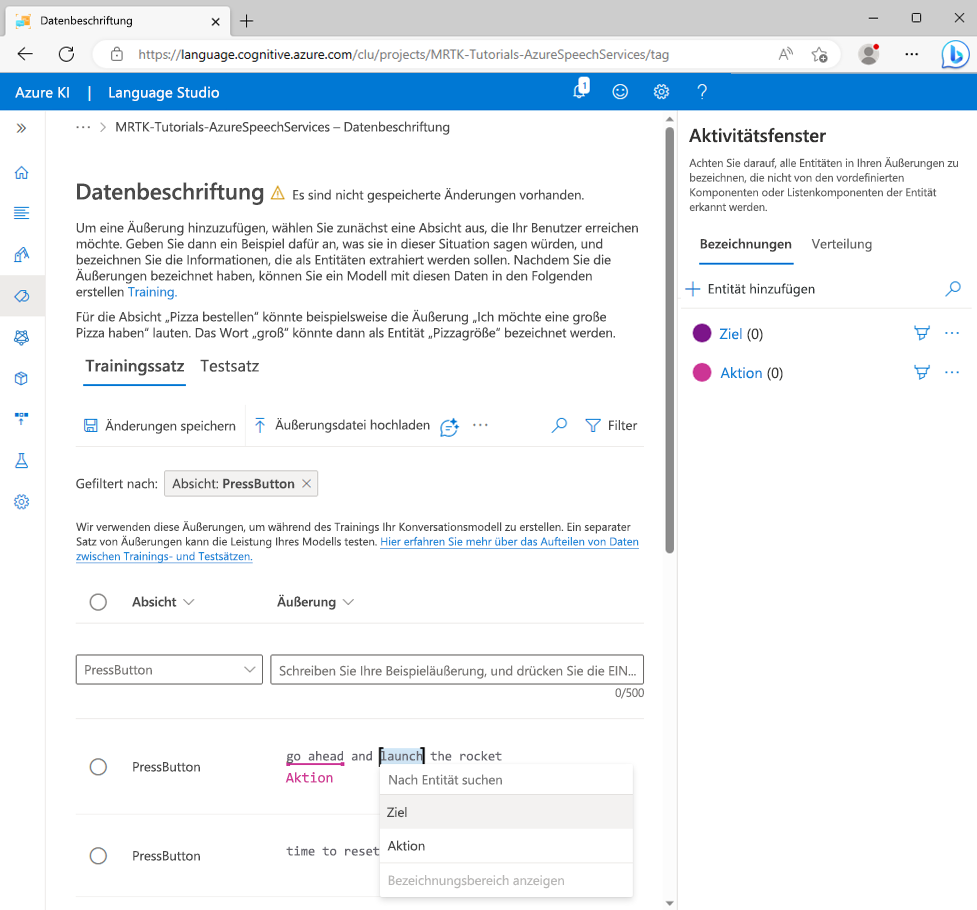Image resolution: width=977 pixels, height=910 pixels.
Task: Expand the Äußerung column sort chevron
Action: pos(348,602)
